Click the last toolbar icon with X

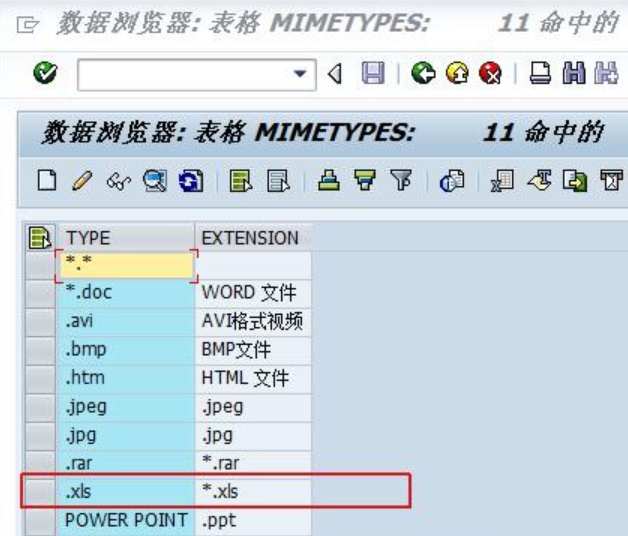(x=611, y=180)
